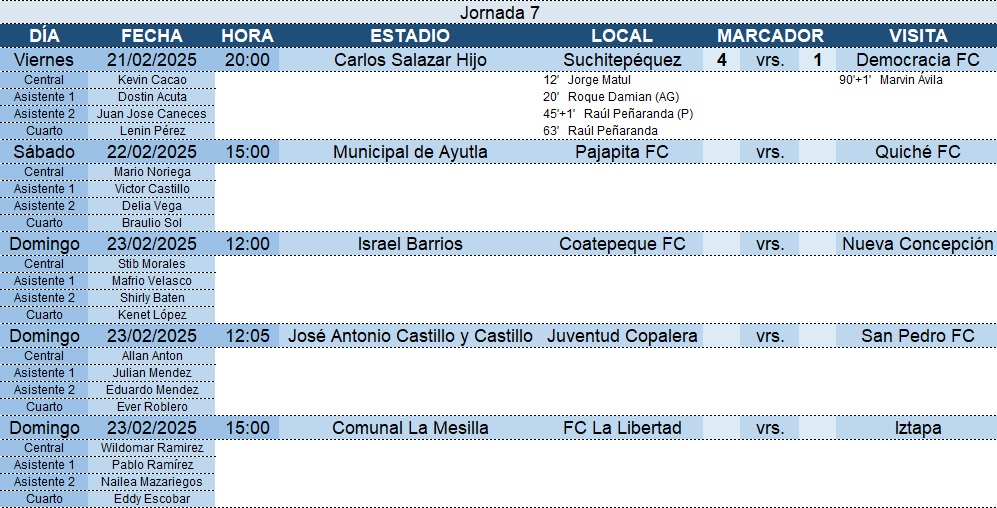Screen dimensions: 997x508
Task: Click the ESTADIO column header
Action: pos(410,36)
